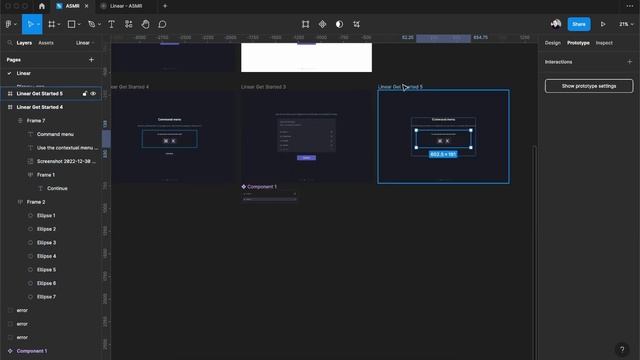Switch to the Inspect tab

[x=604, y=43]
